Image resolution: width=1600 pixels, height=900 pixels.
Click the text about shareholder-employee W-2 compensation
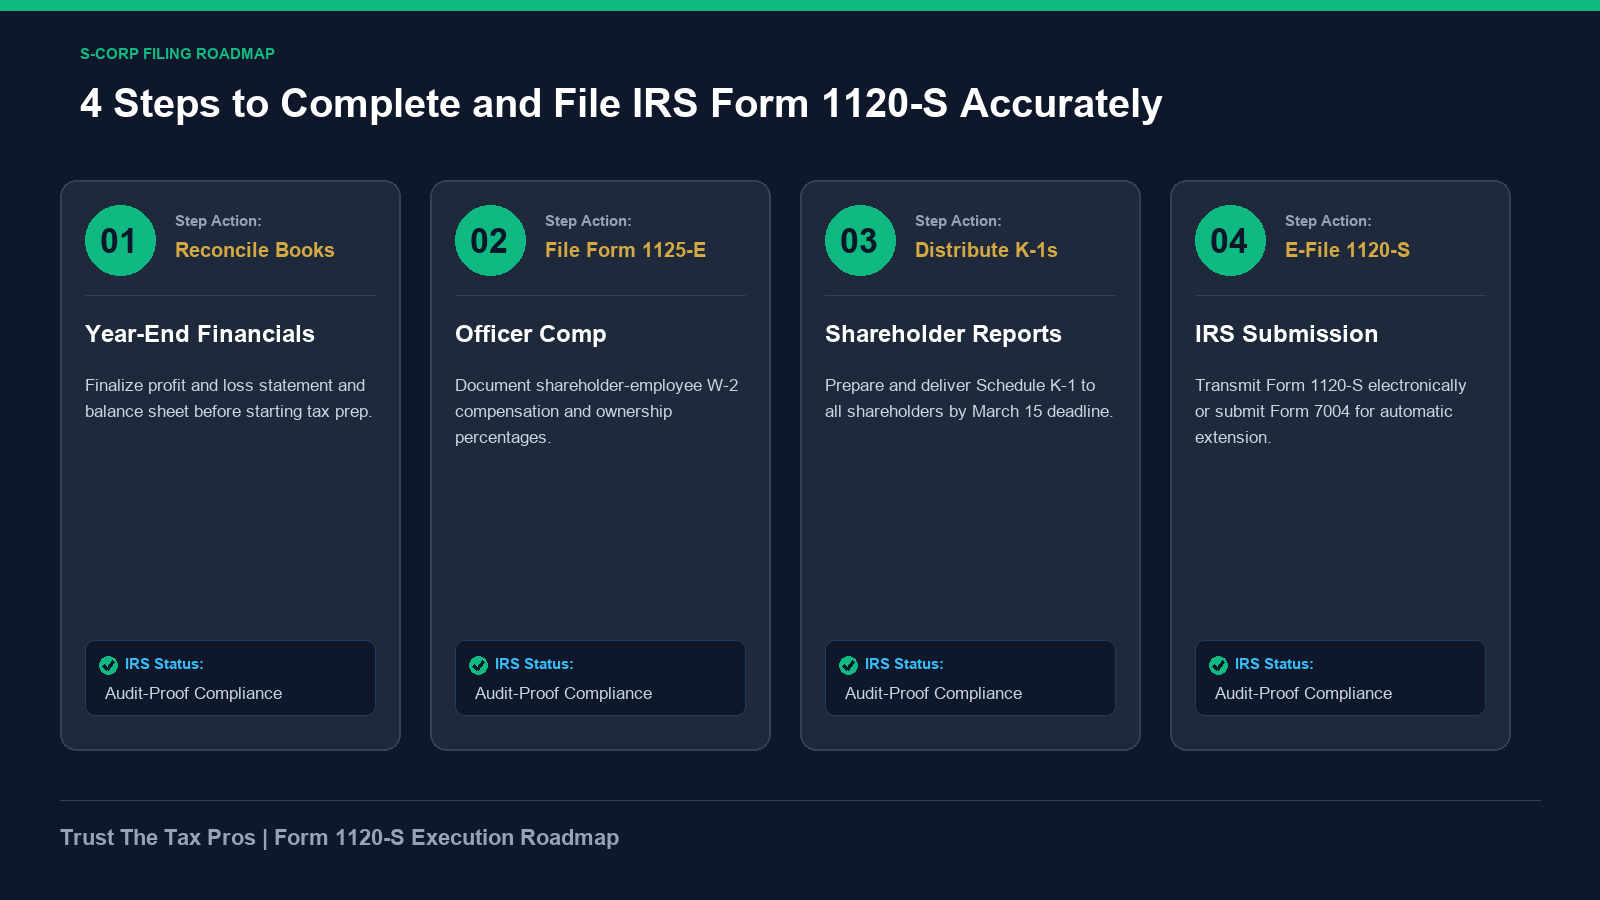pyautogui.click(x=596, y=411)
